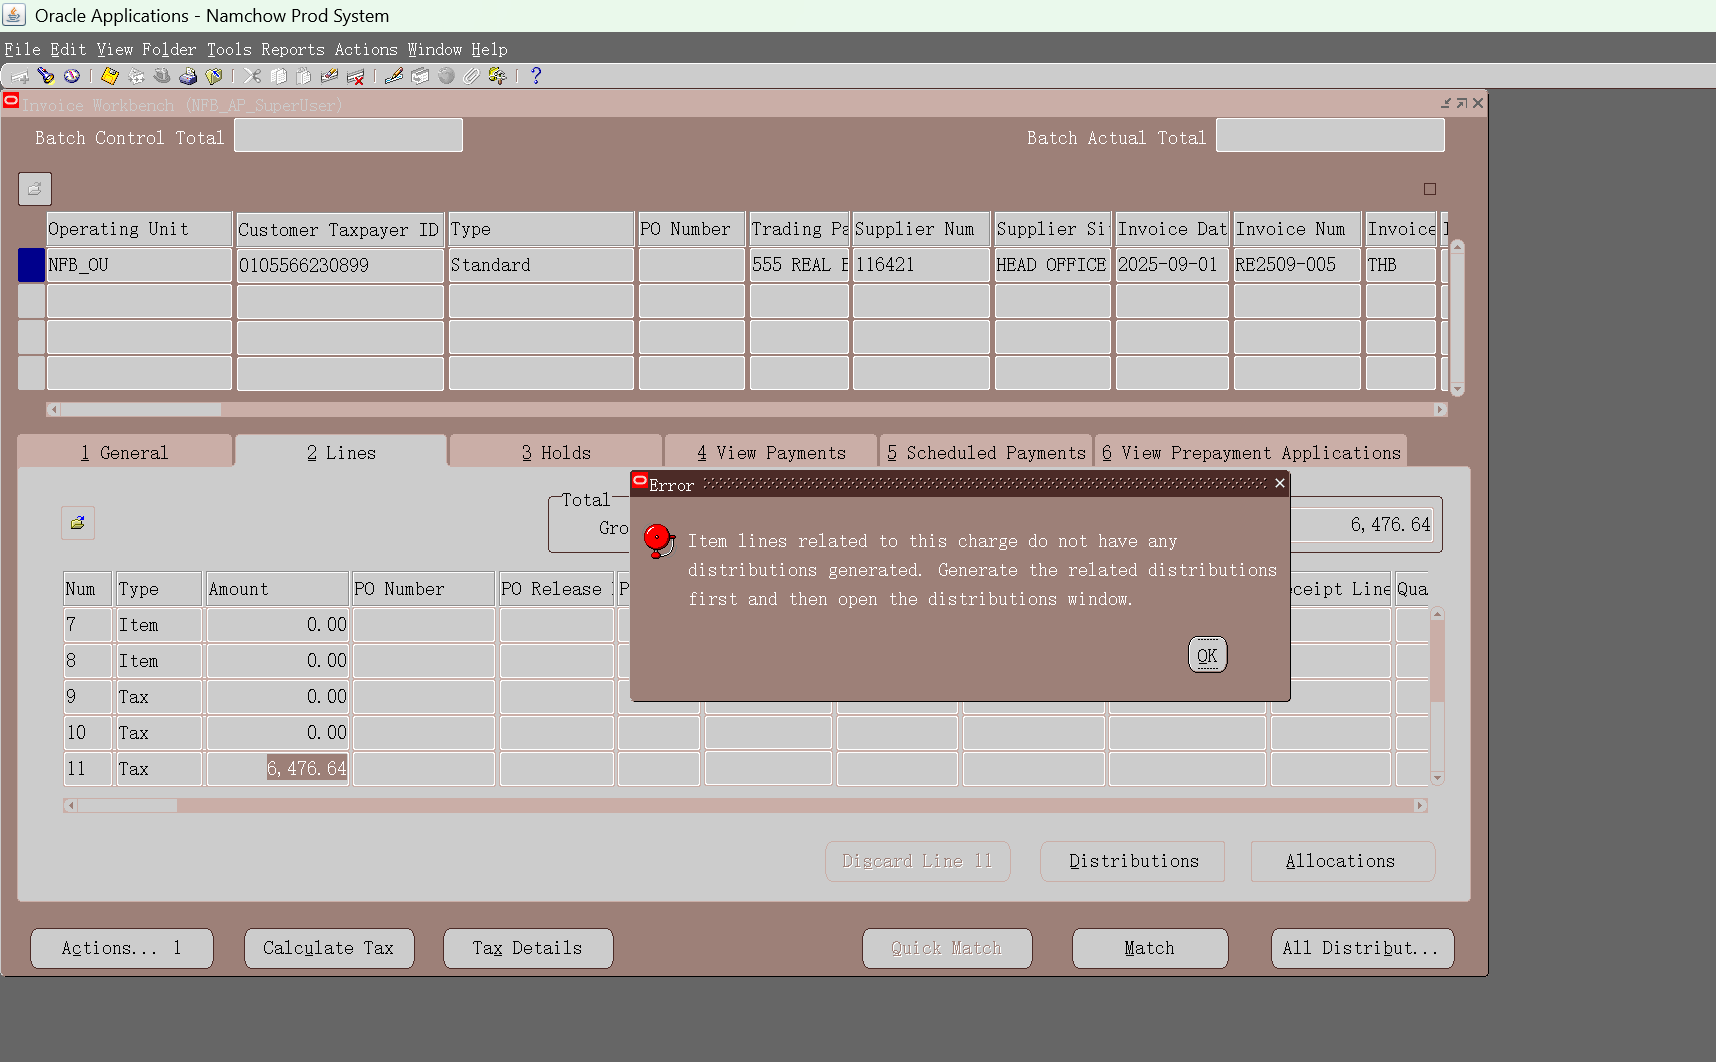Click the lines grid horizontal scrollbar thumb
The height and width of the screenshot is (1062, 1716).
tap(127, 805)
